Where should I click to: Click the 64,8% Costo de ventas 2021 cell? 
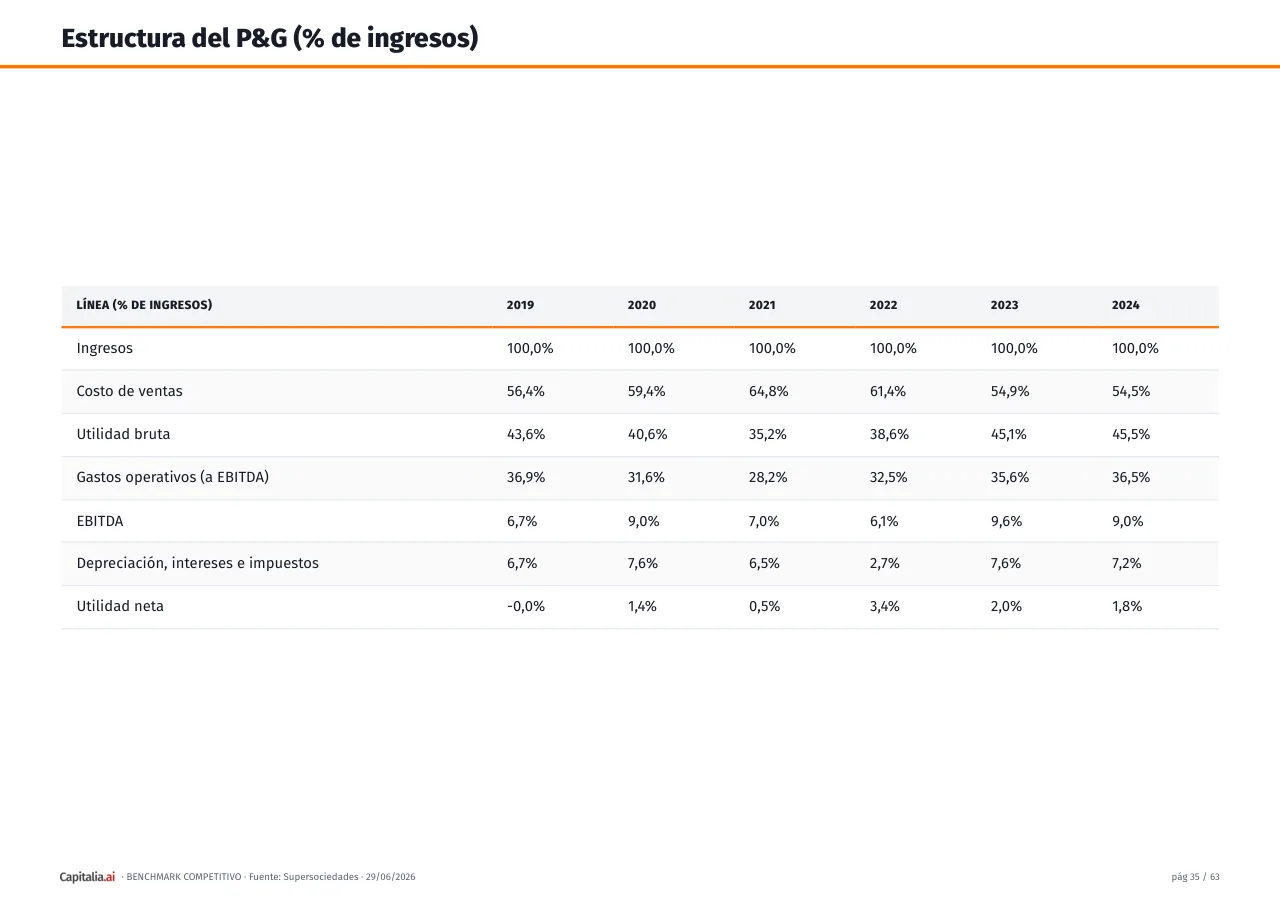click(x=768, y=391)
